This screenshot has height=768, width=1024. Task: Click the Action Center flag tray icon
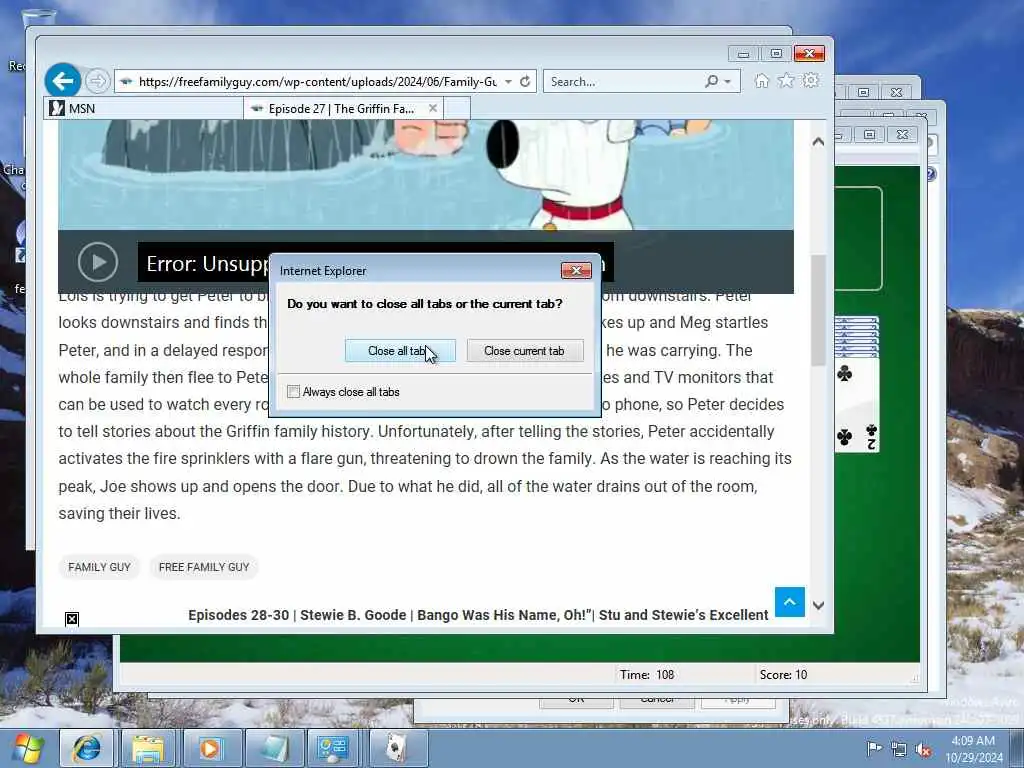tap(874, 749)
